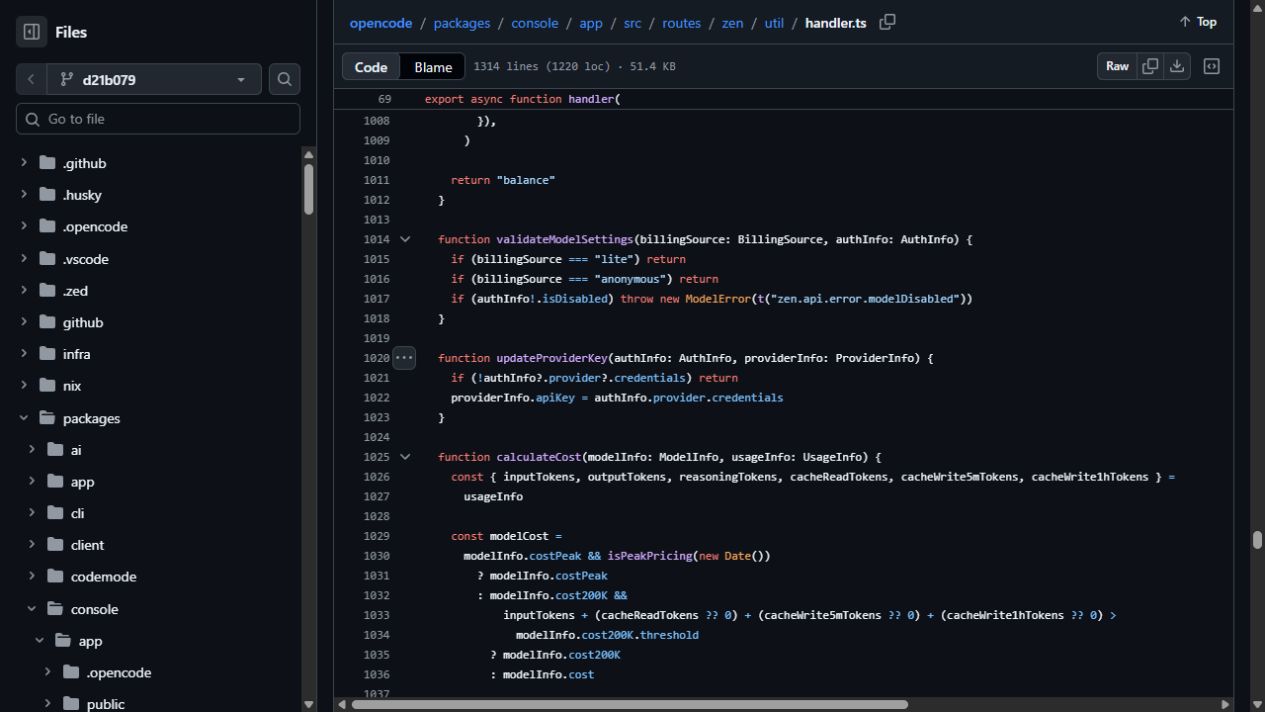Viewport: 1265px width, 712px height.
Task: Click the page vertical scrollbar thumb
Action: (x=1257, y=540)
